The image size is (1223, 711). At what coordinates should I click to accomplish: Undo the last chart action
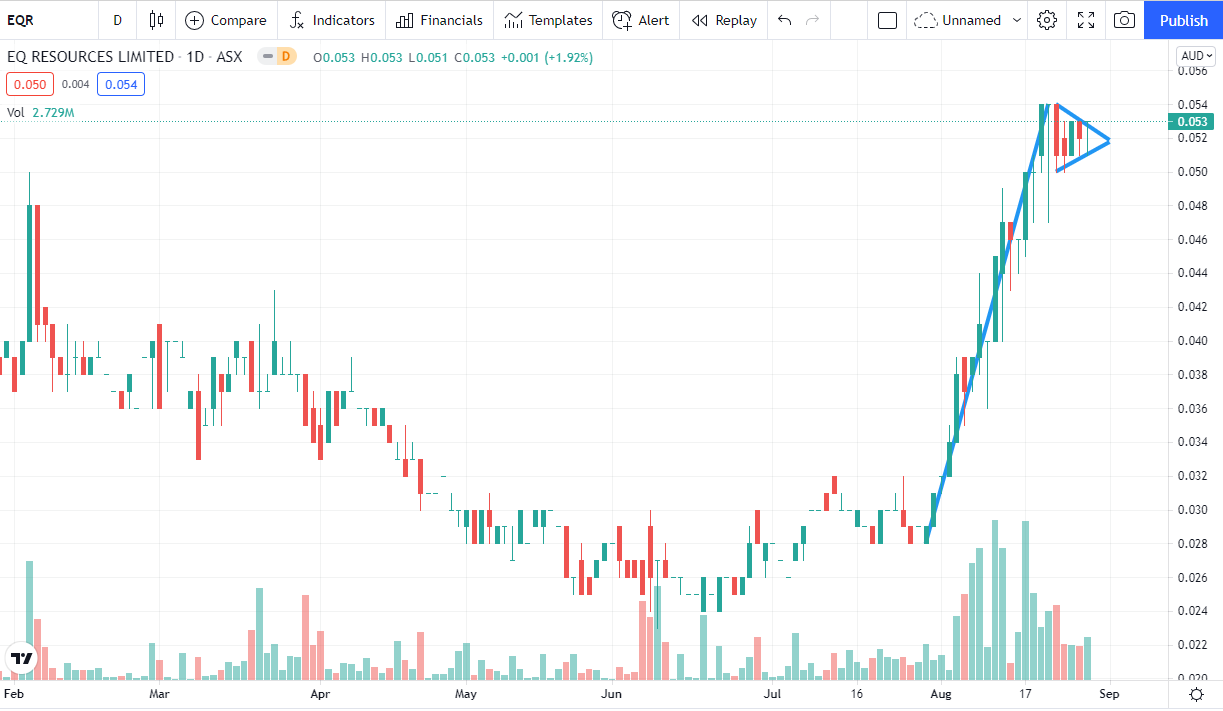785,20
